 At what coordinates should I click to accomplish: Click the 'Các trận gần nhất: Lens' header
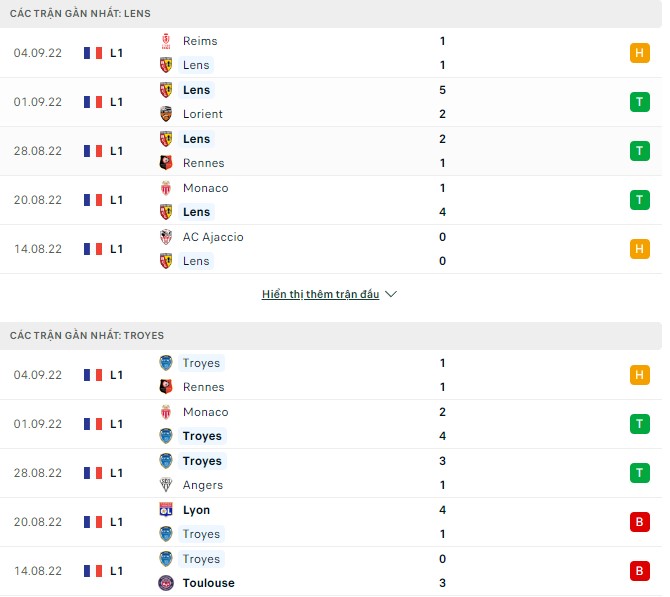coord(80,13)
